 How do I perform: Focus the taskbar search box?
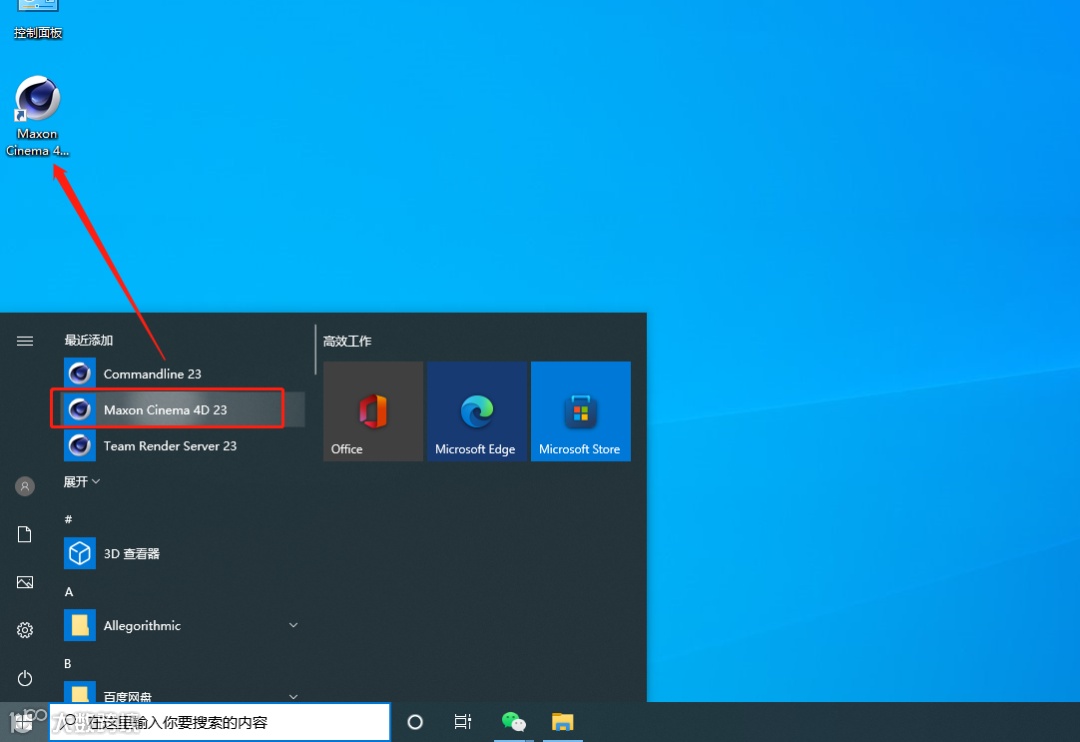point(220,722)
